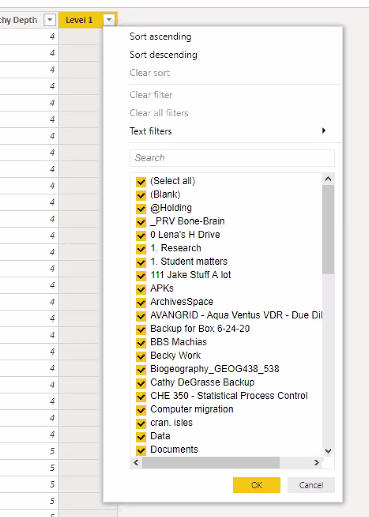Uncheck the Becky Work checkbox
The image size is (369, 517).
[141, 356]
